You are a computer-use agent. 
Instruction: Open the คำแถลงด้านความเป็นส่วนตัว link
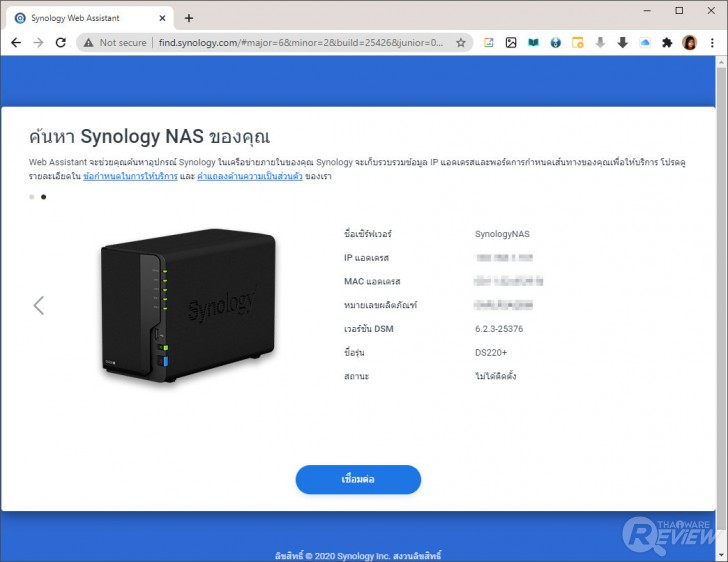[x=250, y=176]
